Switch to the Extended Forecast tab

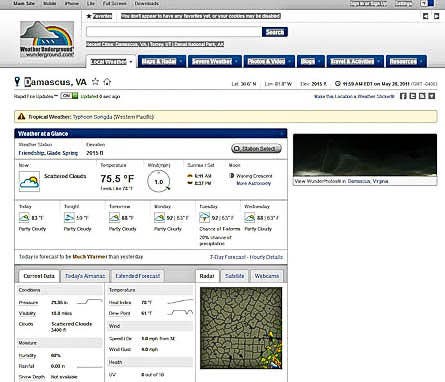click(x=137, y=276)
